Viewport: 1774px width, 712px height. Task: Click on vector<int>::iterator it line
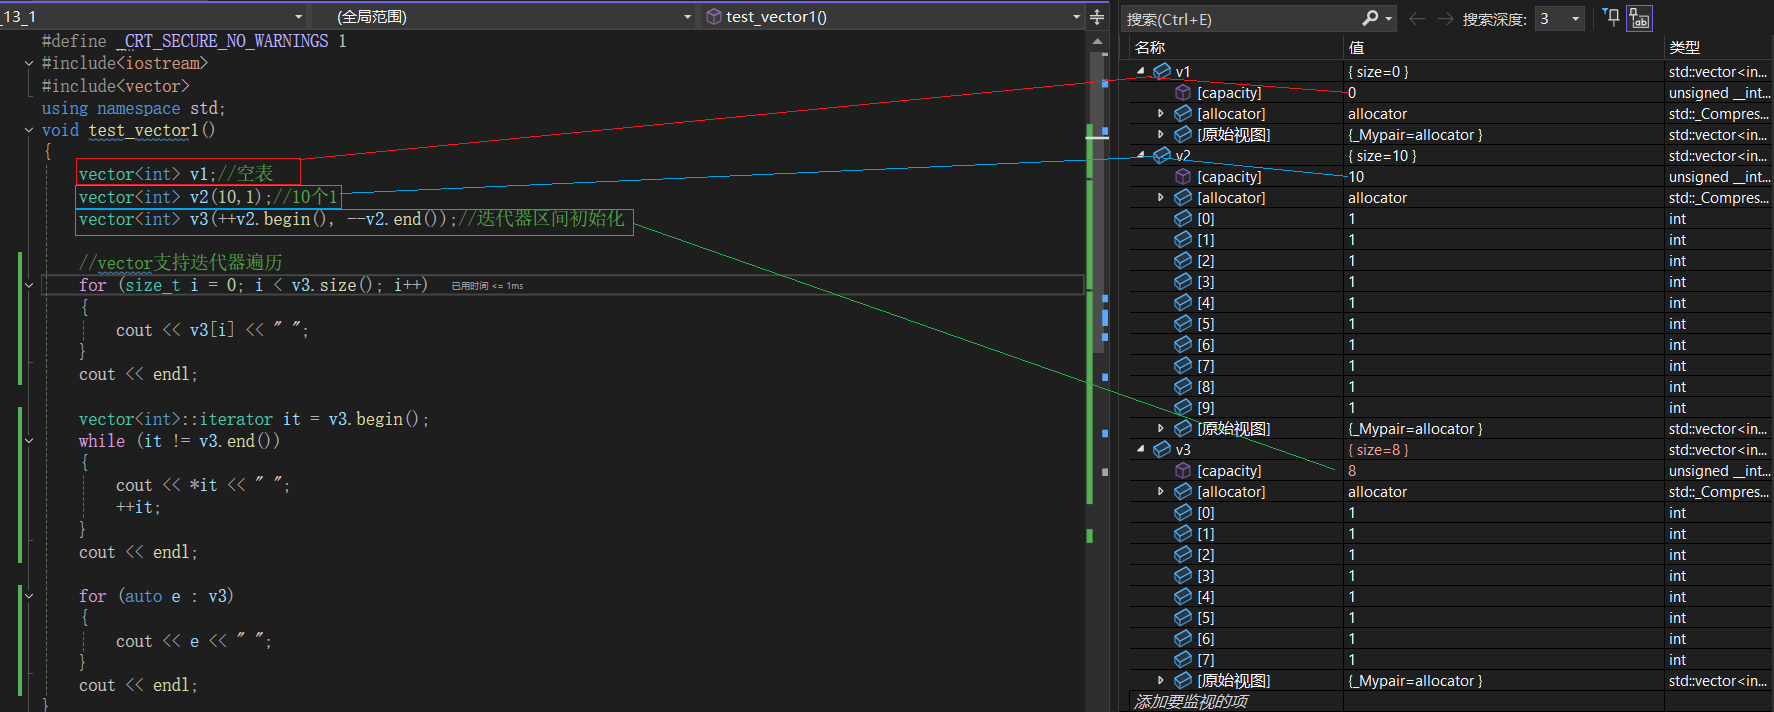pyautogui.click(x=254, y=419)
